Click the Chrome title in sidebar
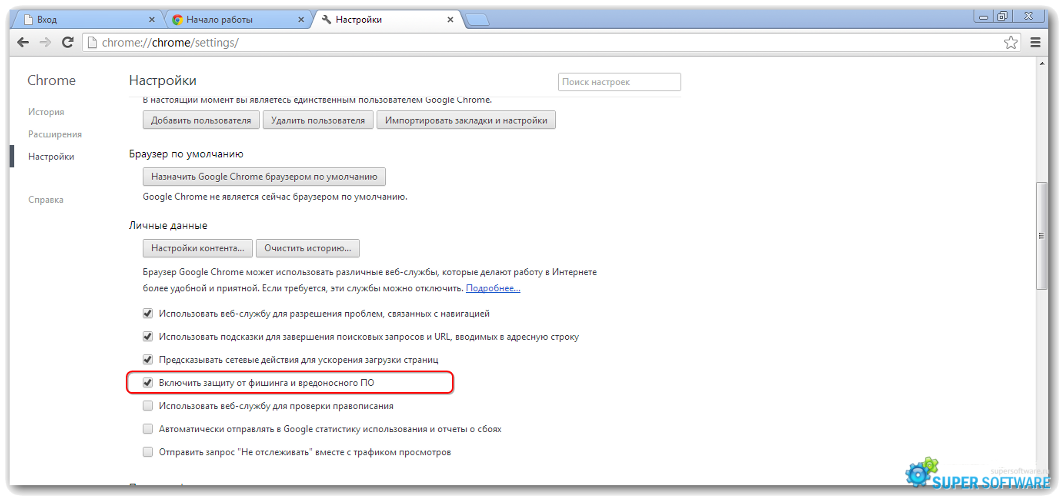Viewport: 1063px width, 500px height. click(x=52, y=81)
